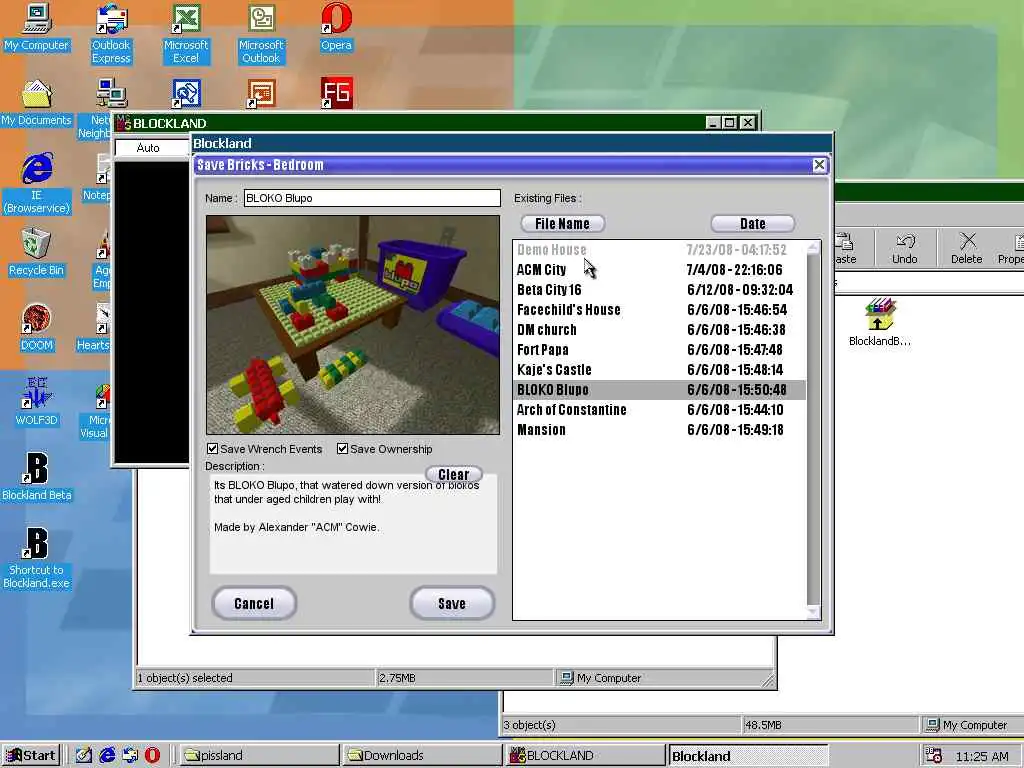
Task: Open the Start menu
Action: click(x=31, y=756)
